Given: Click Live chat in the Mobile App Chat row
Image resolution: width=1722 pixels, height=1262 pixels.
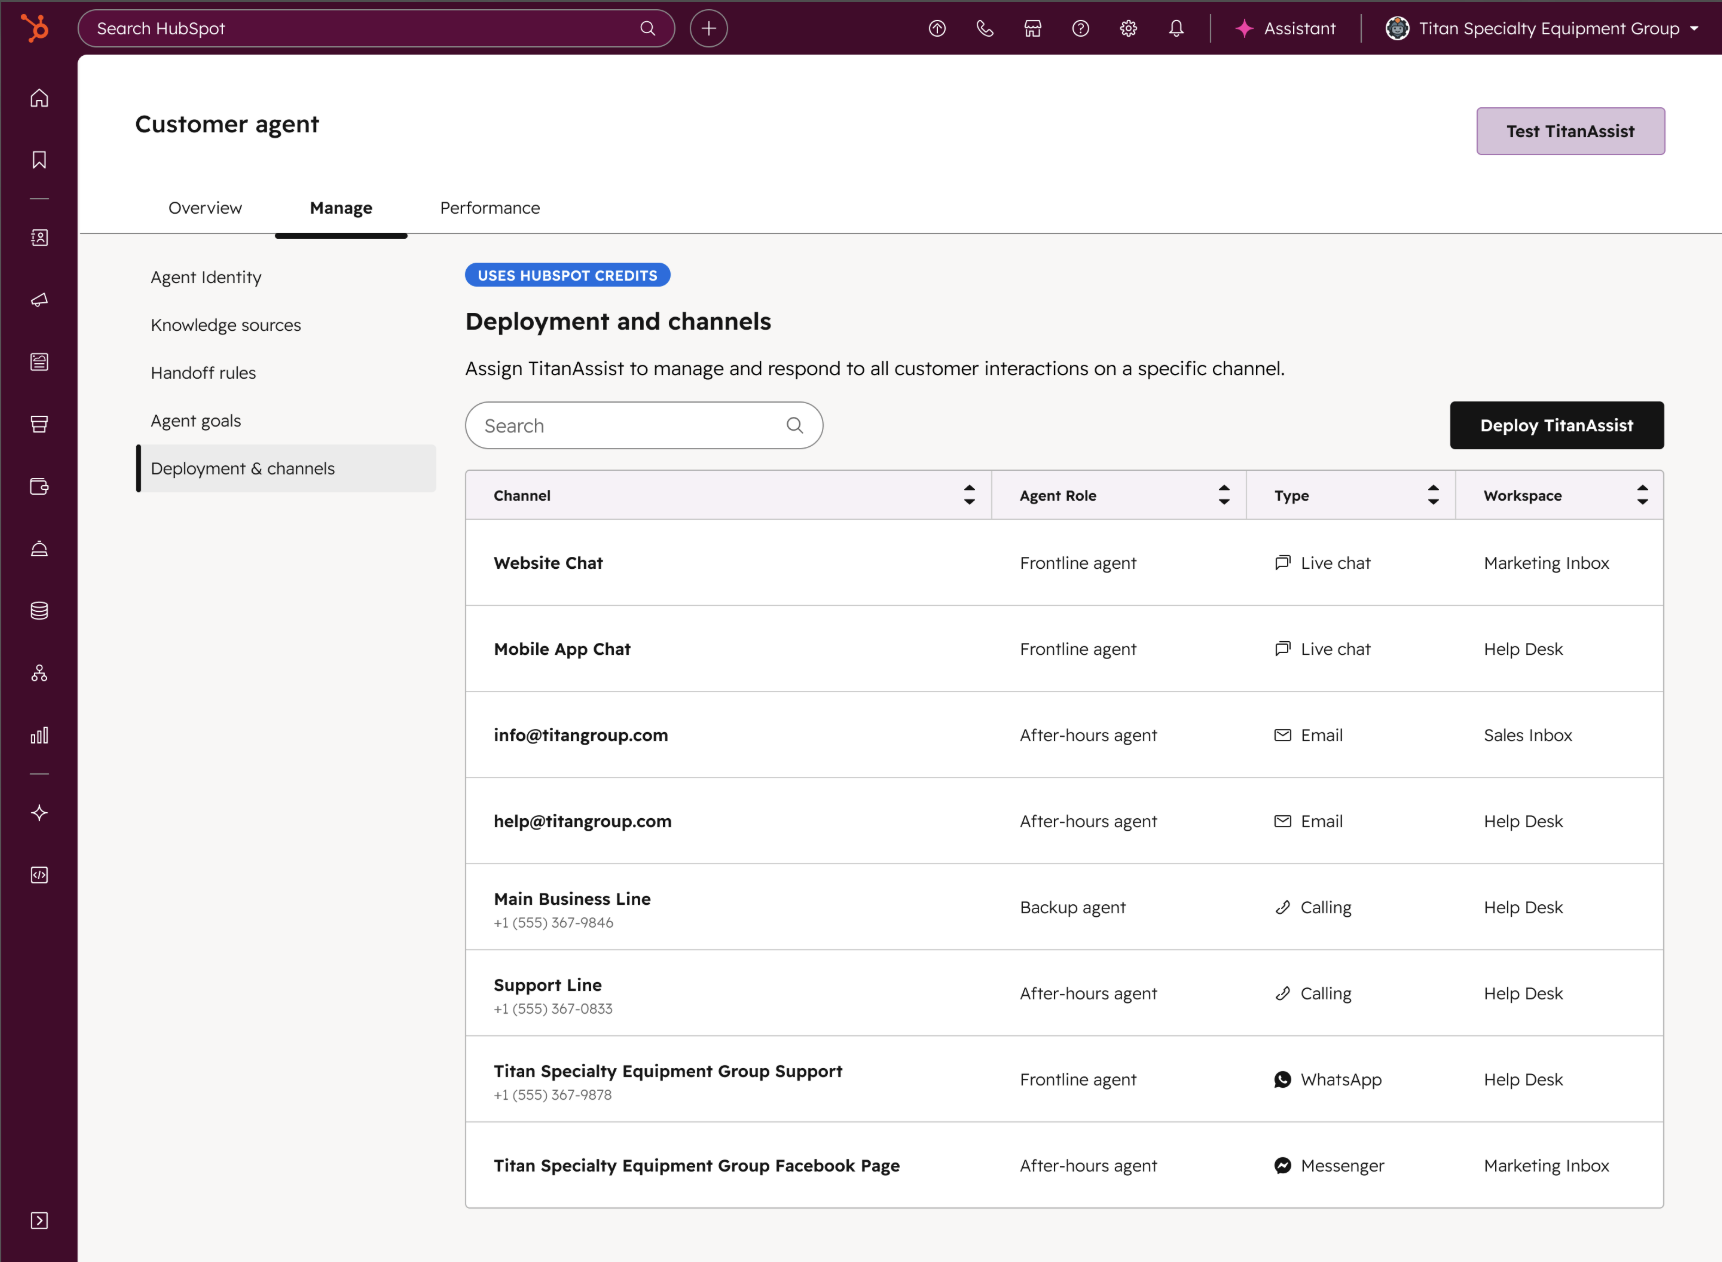Looking at the screenshot, I should click(x=1323, y=649).
